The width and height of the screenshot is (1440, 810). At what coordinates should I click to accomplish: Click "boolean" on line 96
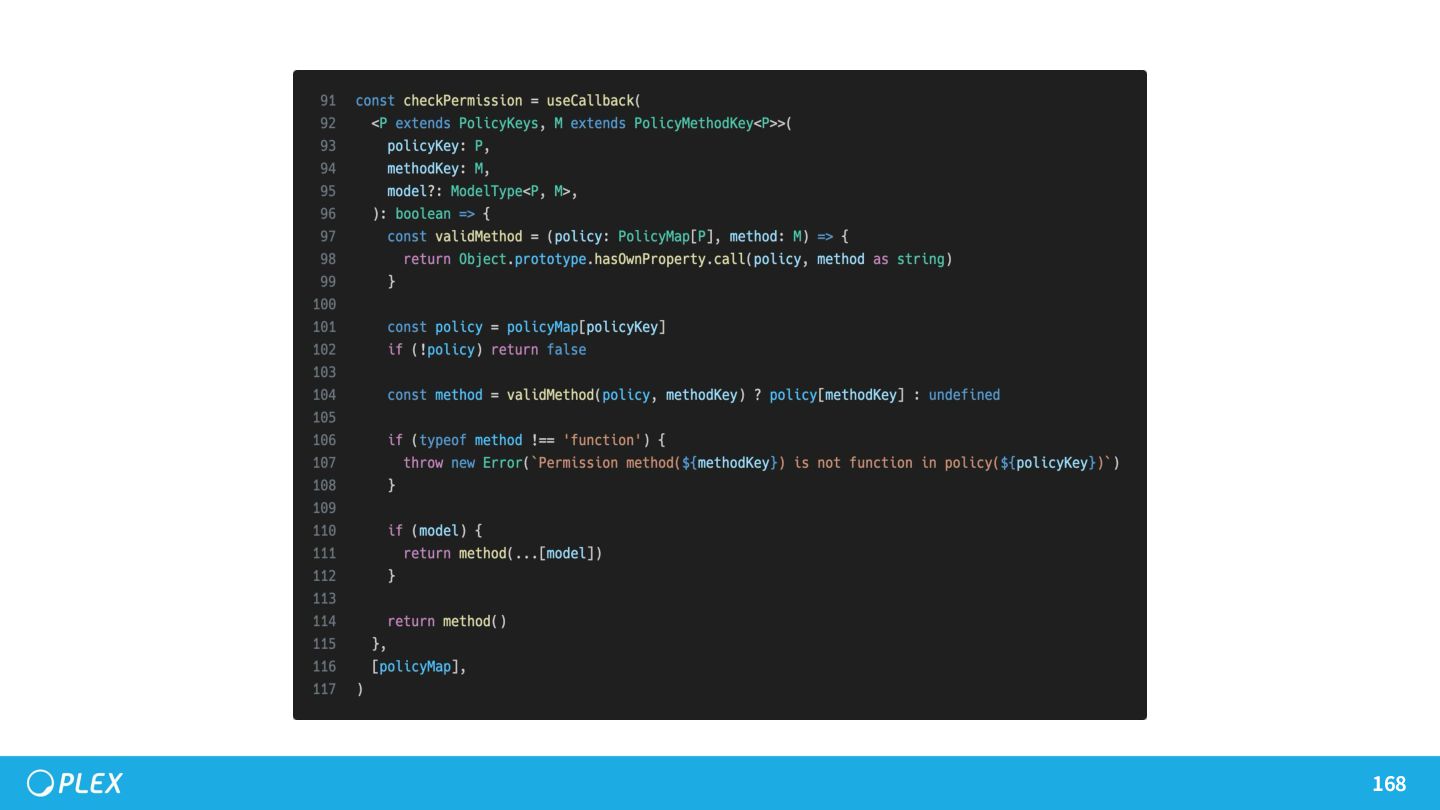[x=423, y=214]
